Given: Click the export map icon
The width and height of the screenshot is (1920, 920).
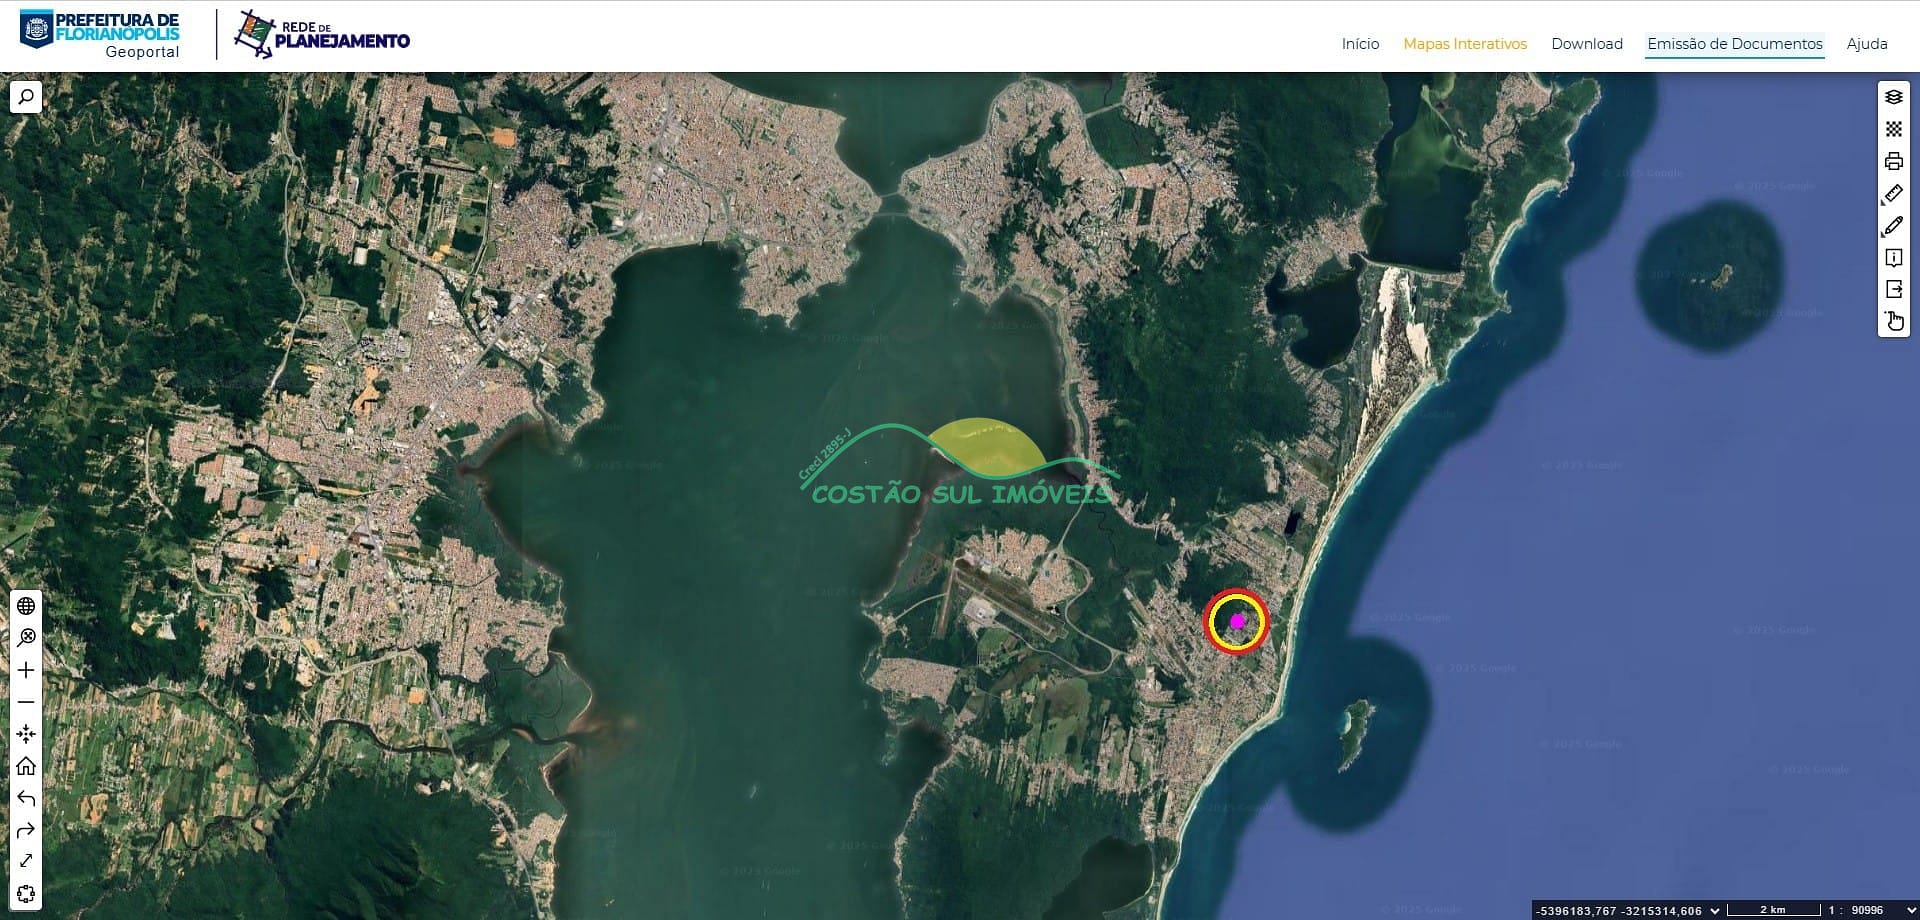Looking at the screenshot, I should click(x=1893, y=290).
